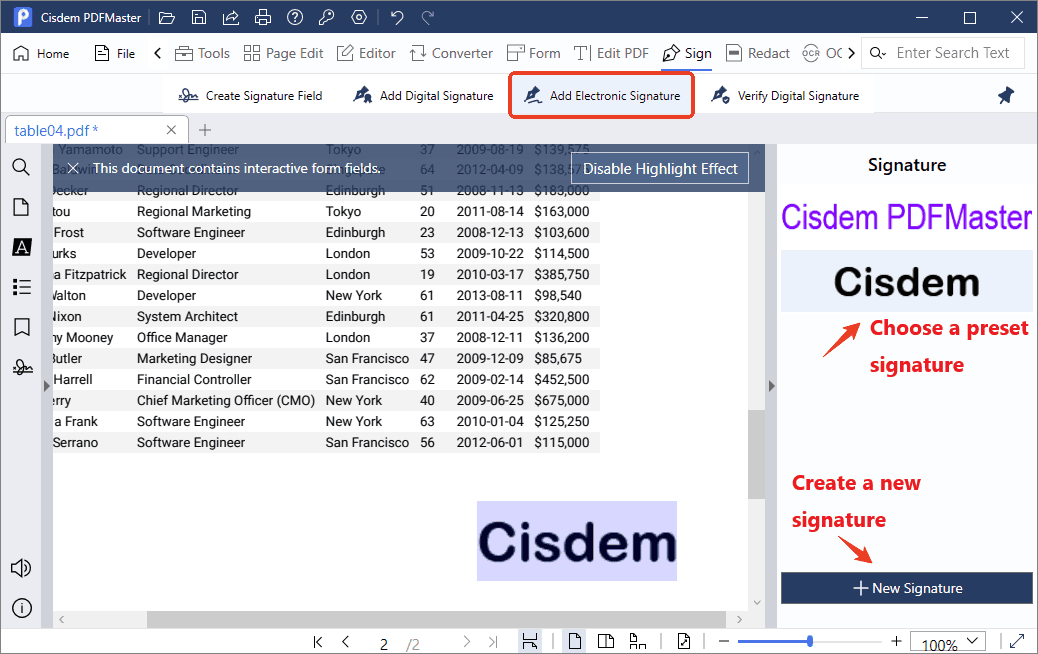This screenshot has height=654, width=1038.
Task: Open settings via hexagon gear icon
Action: pyautogui.click(x=359, y=17)
